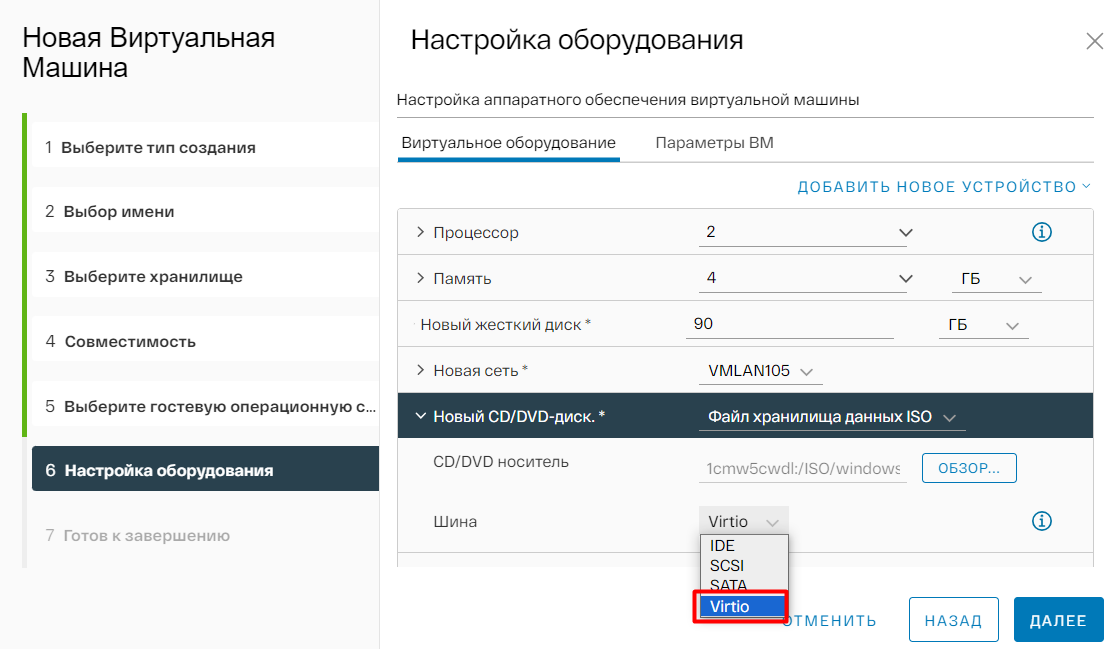Expand the Новая сеть row

[x=420, y=370]
